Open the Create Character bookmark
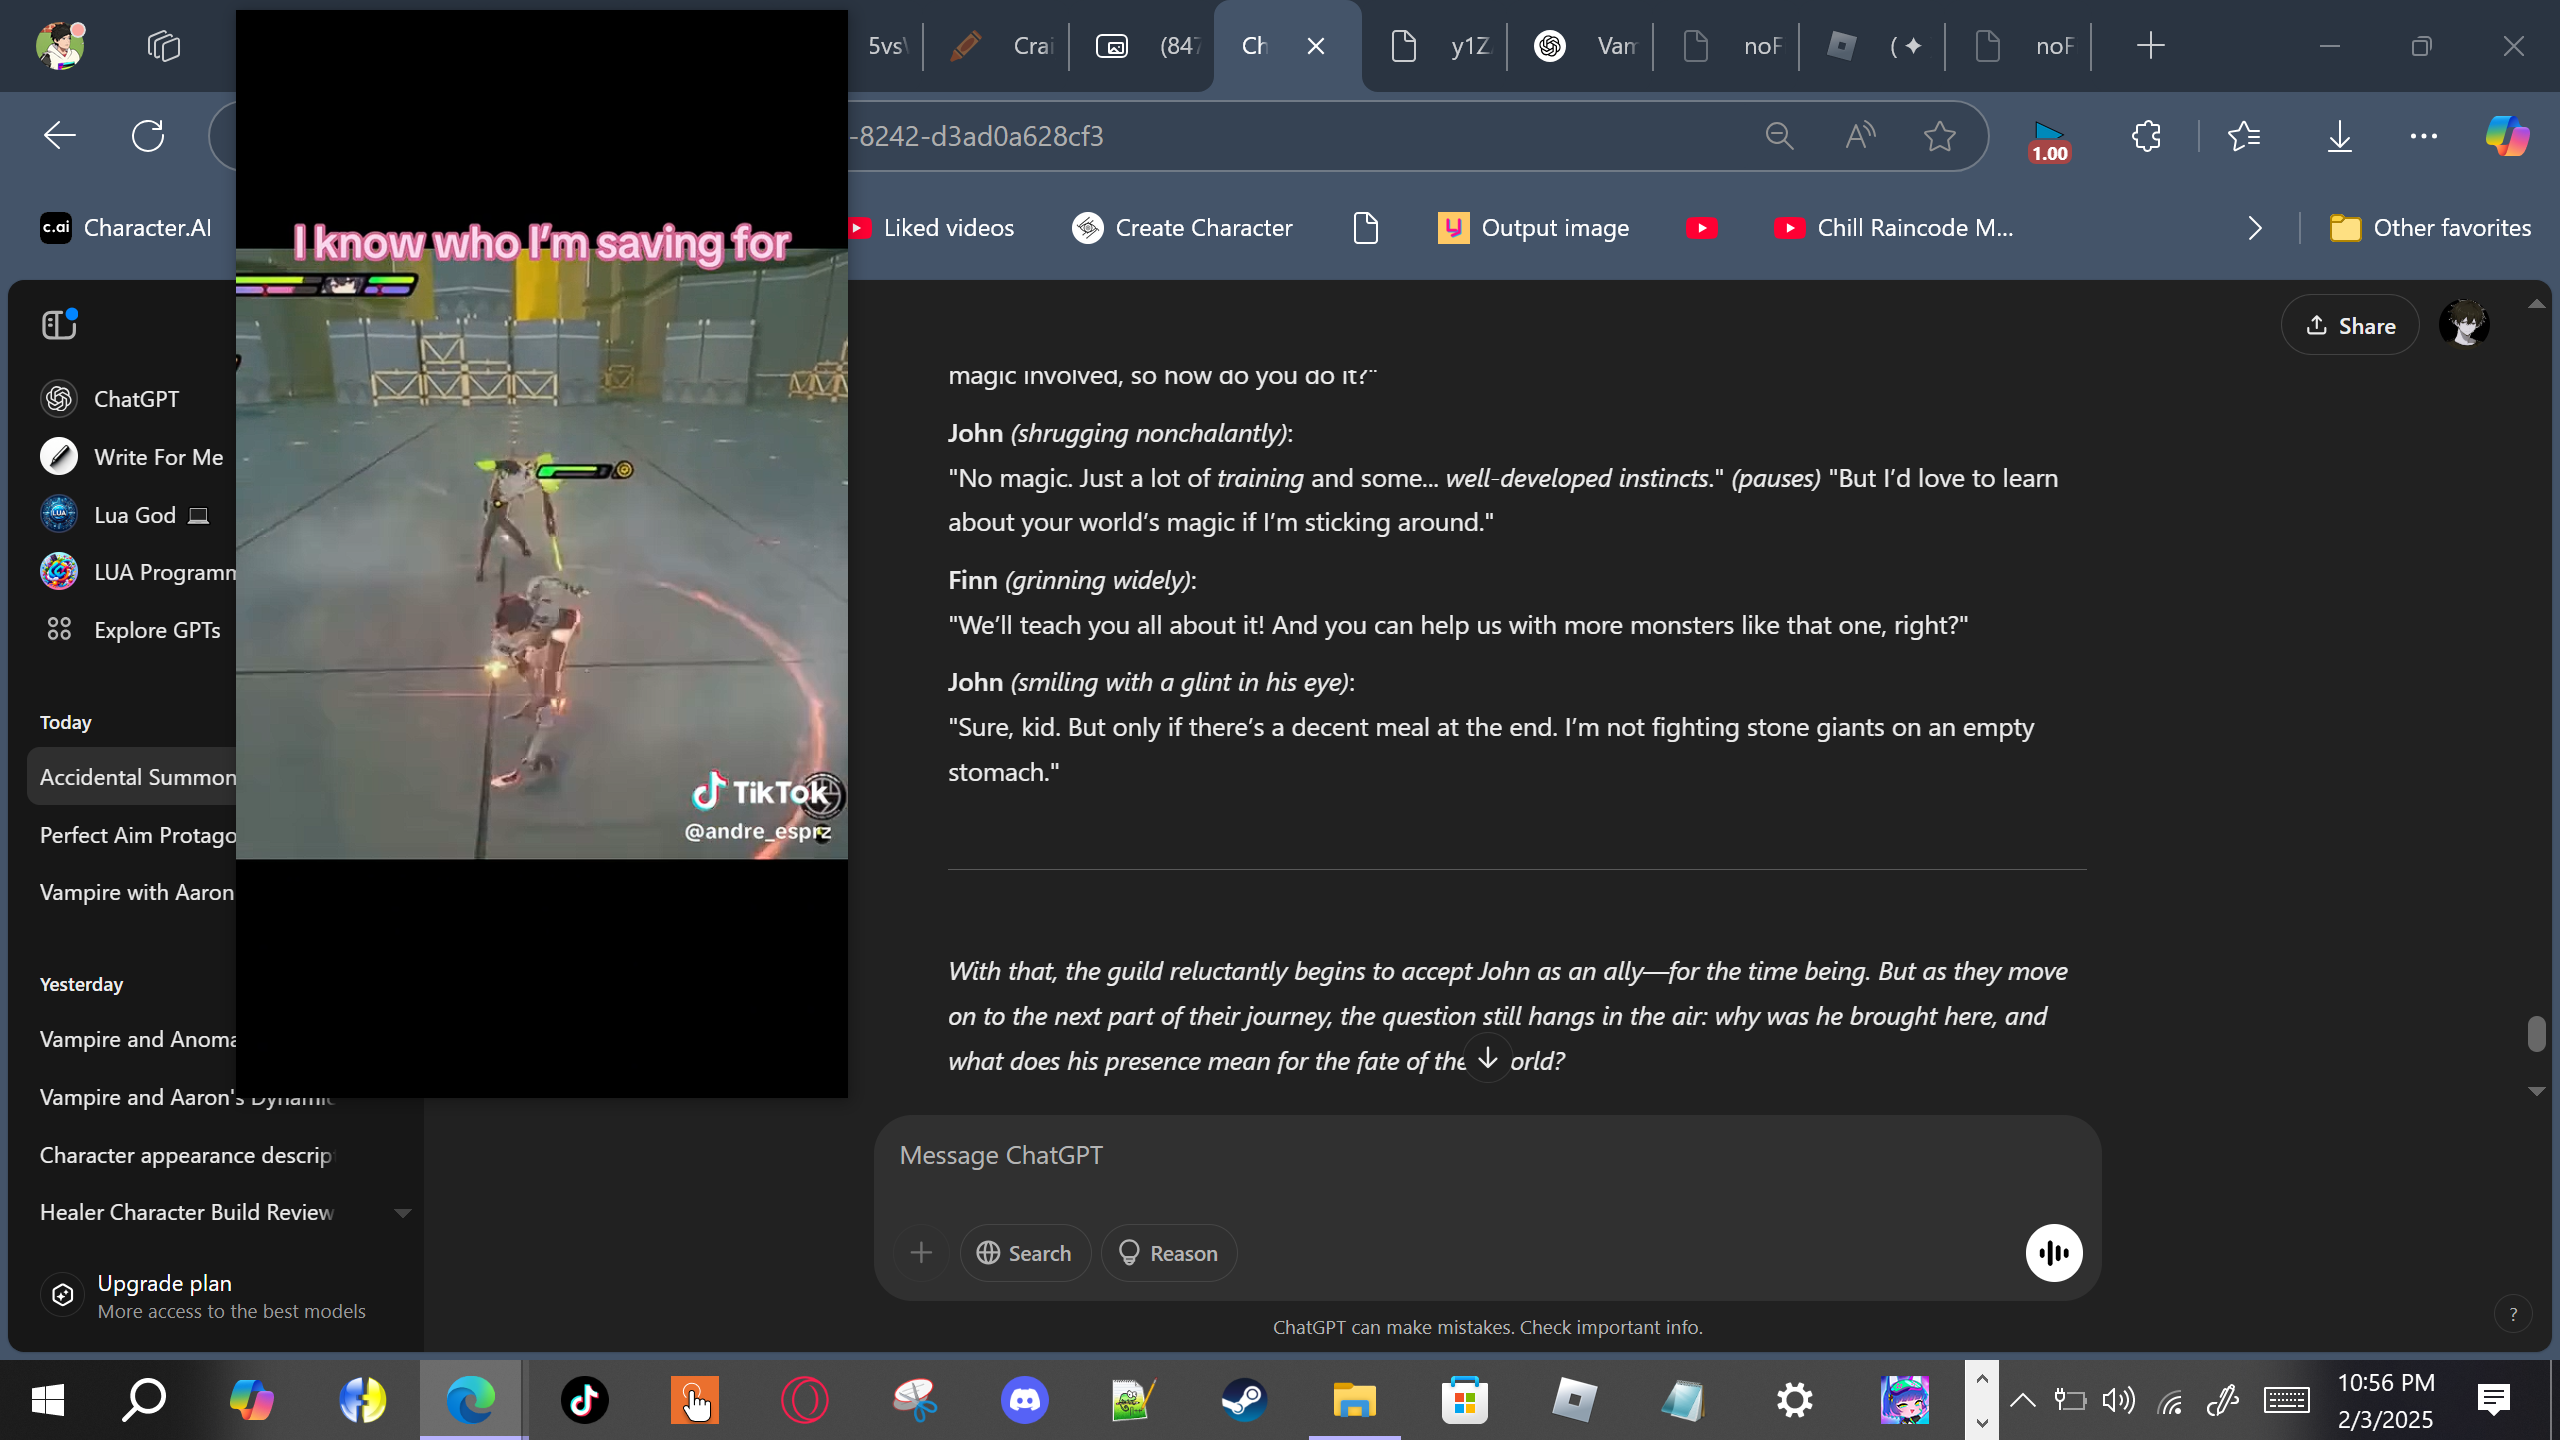 [x=1182, y=228]
